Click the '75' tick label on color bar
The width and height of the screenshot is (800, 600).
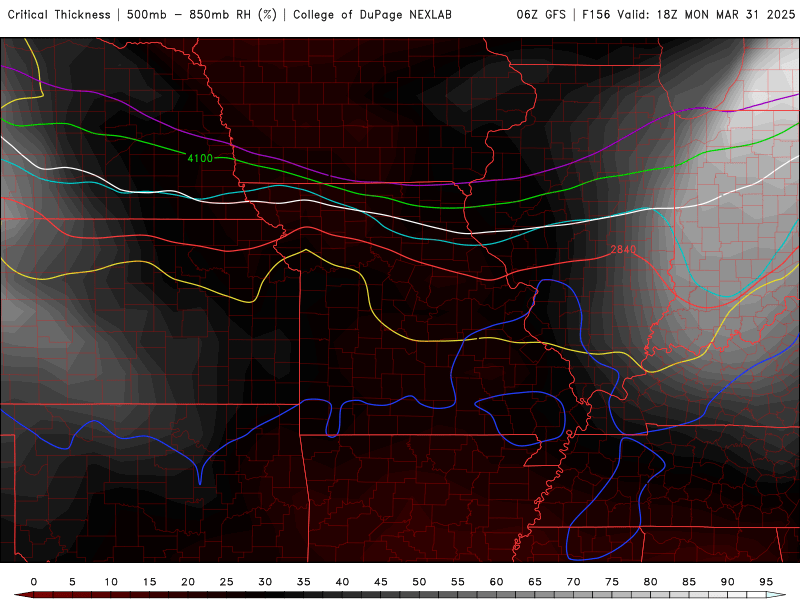point(612,582)
